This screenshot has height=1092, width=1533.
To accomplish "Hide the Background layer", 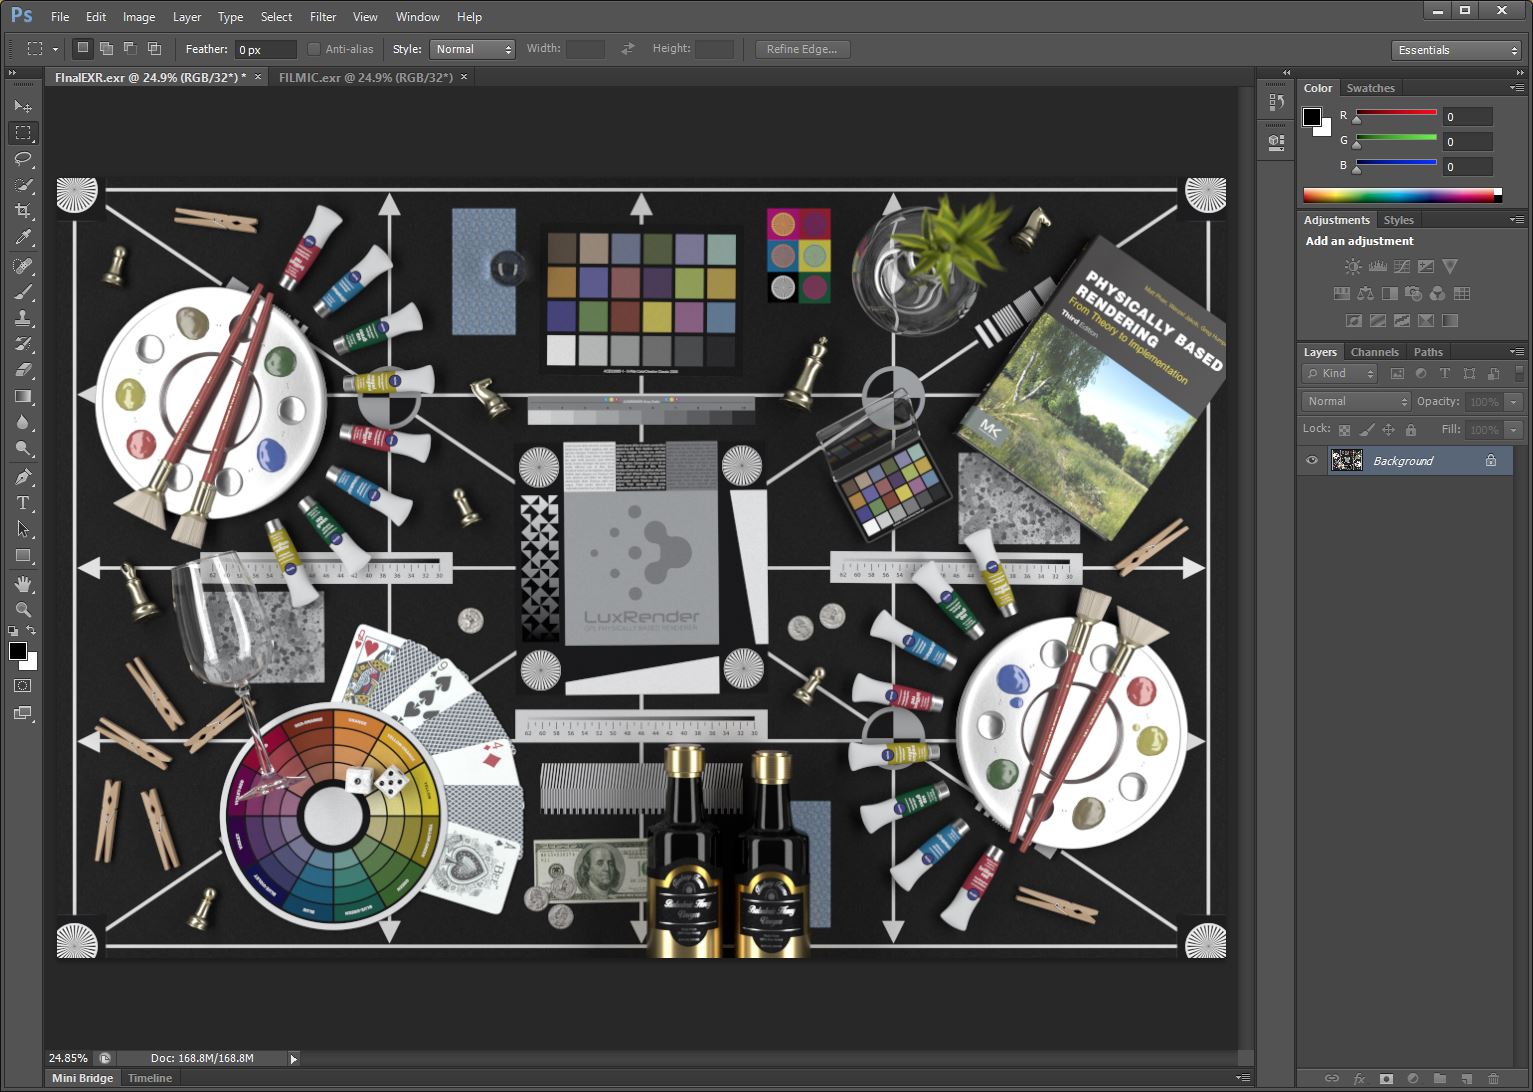I will pos(1312,461).
